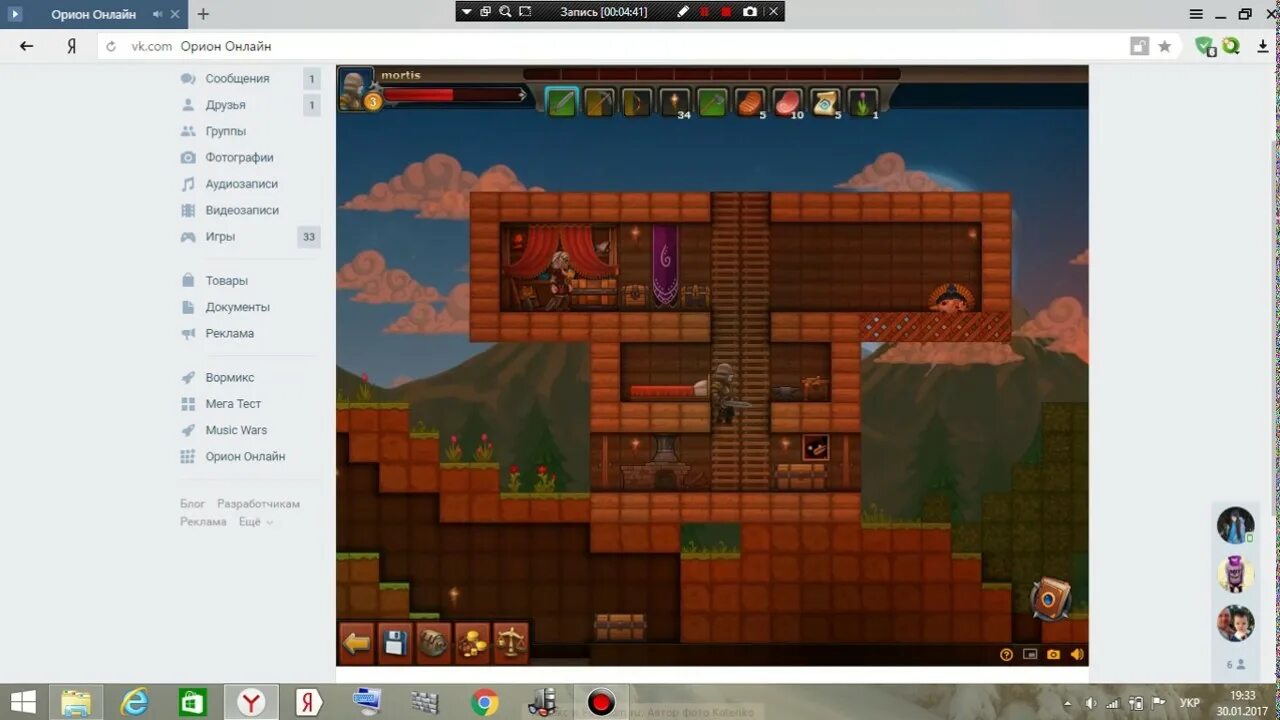Click the yellow back arrow game button
The height and width of the screenshot is (720, 1280).
click(x=357, y=643)
